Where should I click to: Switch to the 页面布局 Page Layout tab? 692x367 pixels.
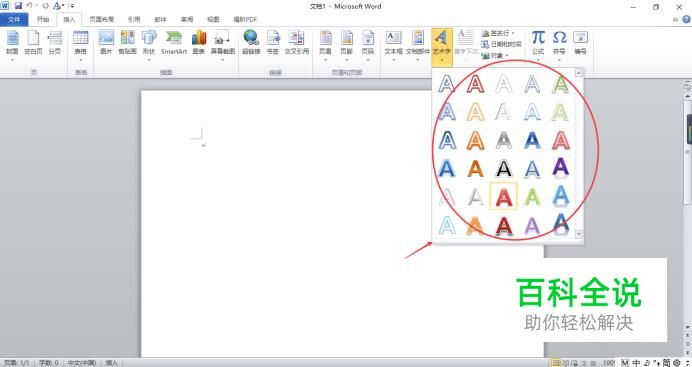click(x=102, y=19)
